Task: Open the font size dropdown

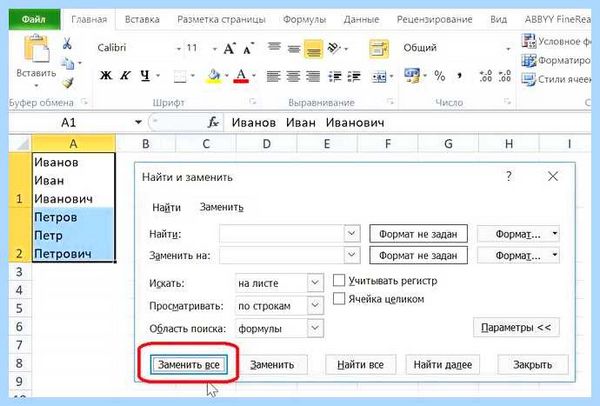Action: [x=215, y=49]
